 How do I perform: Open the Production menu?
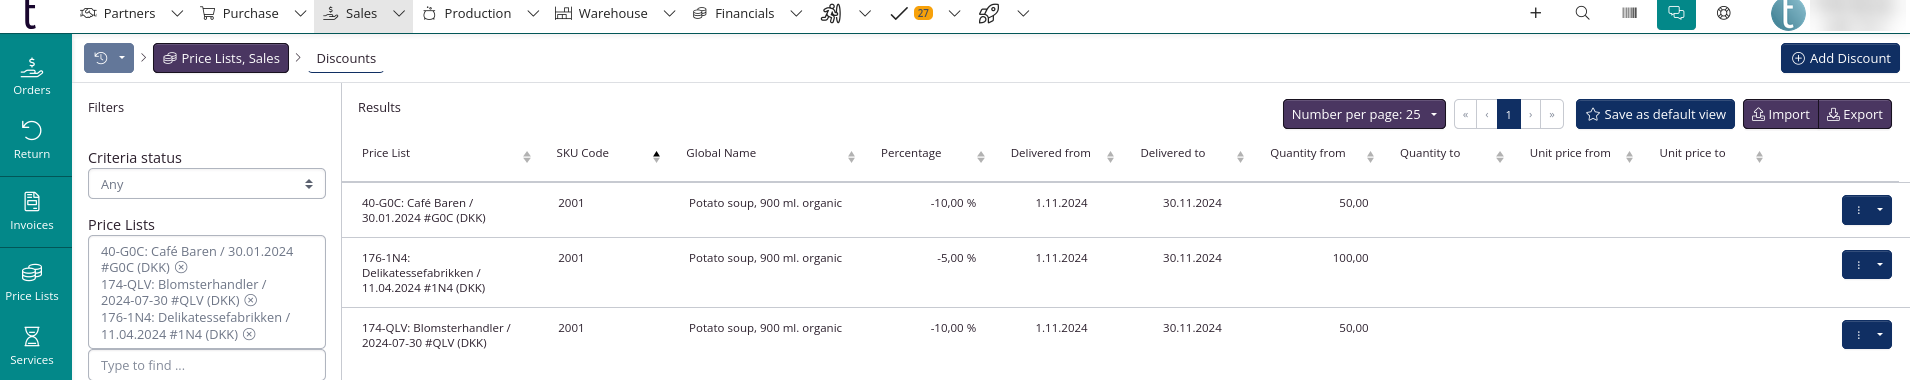(x=467, y=14)
